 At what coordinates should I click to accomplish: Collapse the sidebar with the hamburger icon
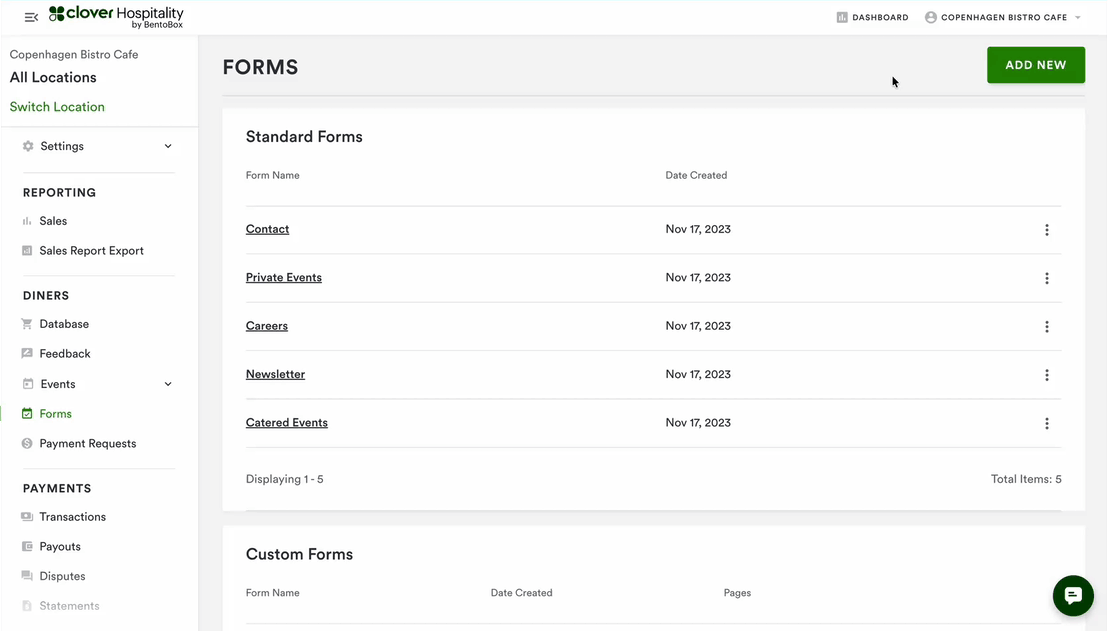click(x=31, y=17)
